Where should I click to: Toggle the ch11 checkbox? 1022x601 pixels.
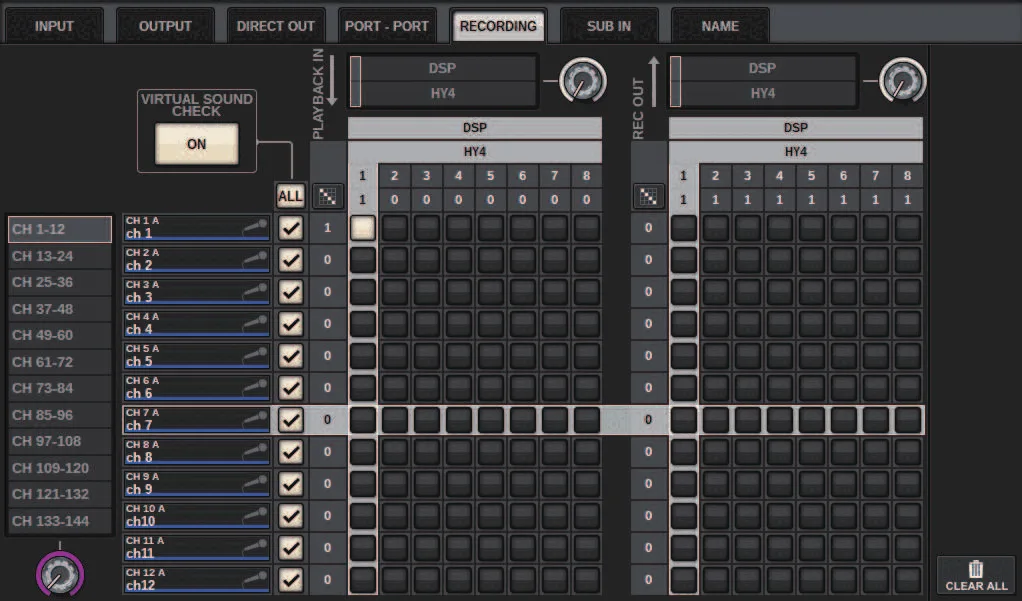pos(291,548)
